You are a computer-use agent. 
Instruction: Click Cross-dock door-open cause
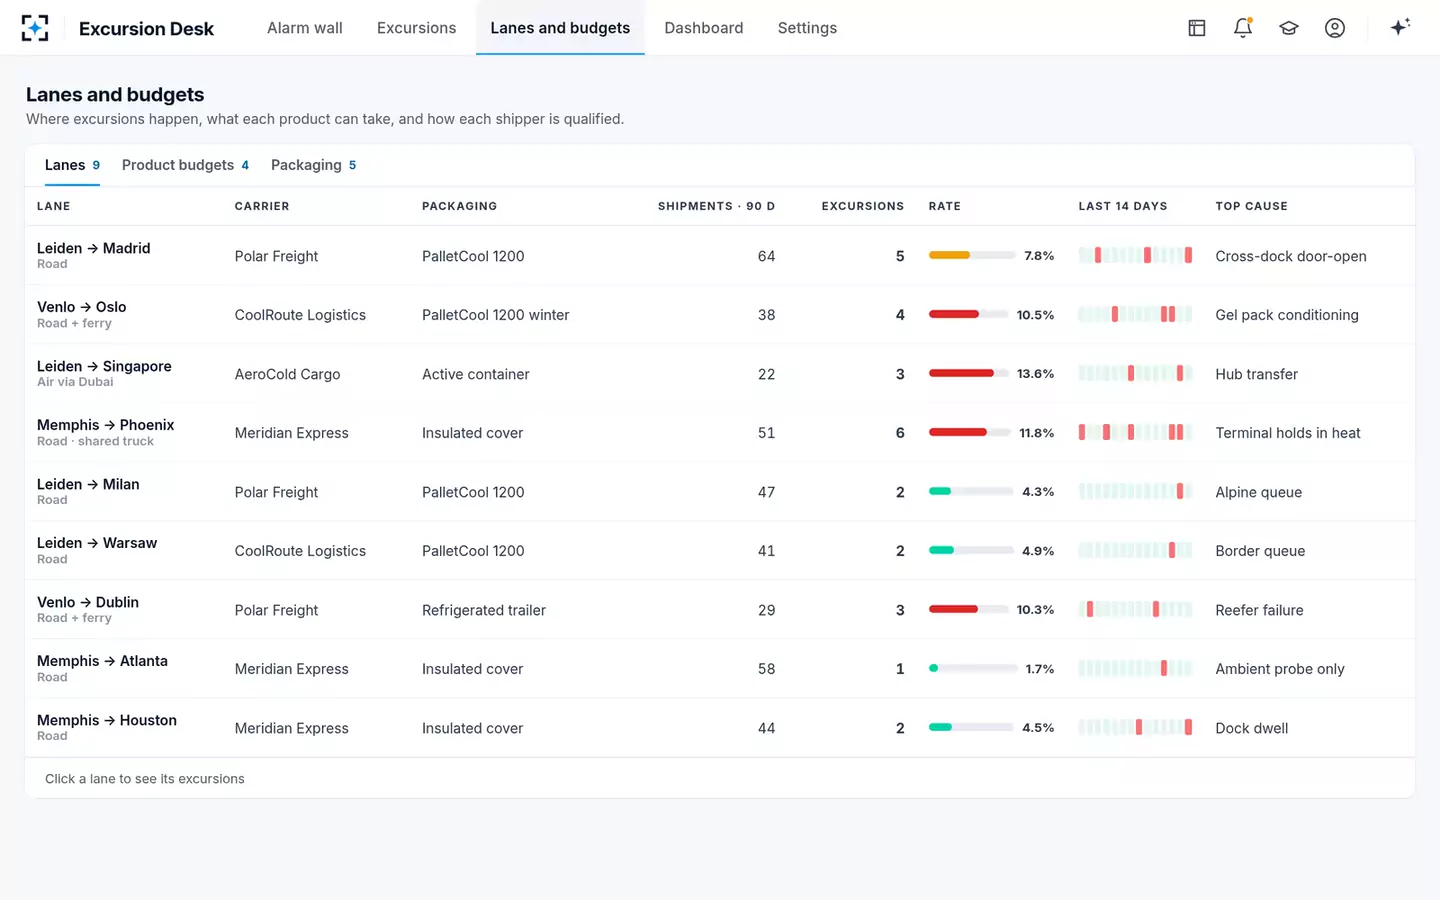pos(1290,256)
